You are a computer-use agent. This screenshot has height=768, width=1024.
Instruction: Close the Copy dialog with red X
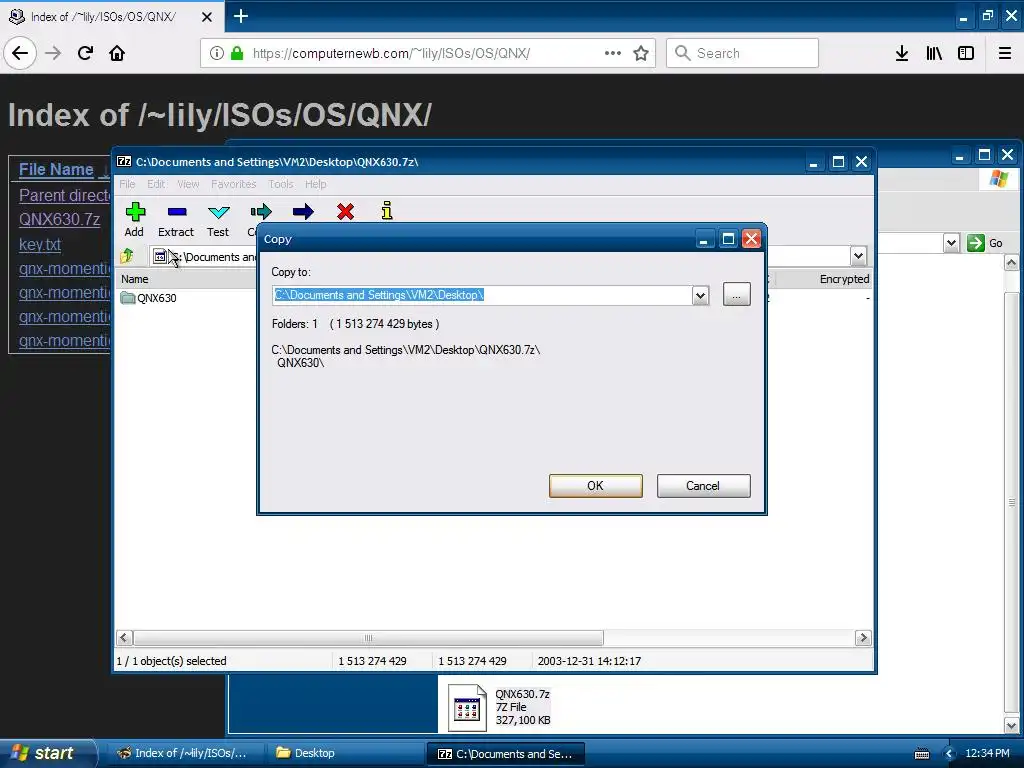(x=751, y=239)
